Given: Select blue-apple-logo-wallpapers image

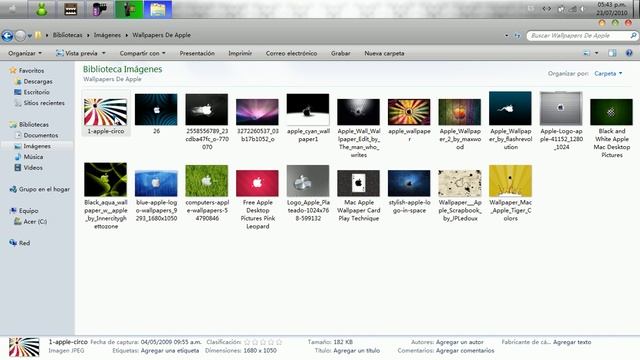Looking at the screenshot, I should click(x=156, y=183).
